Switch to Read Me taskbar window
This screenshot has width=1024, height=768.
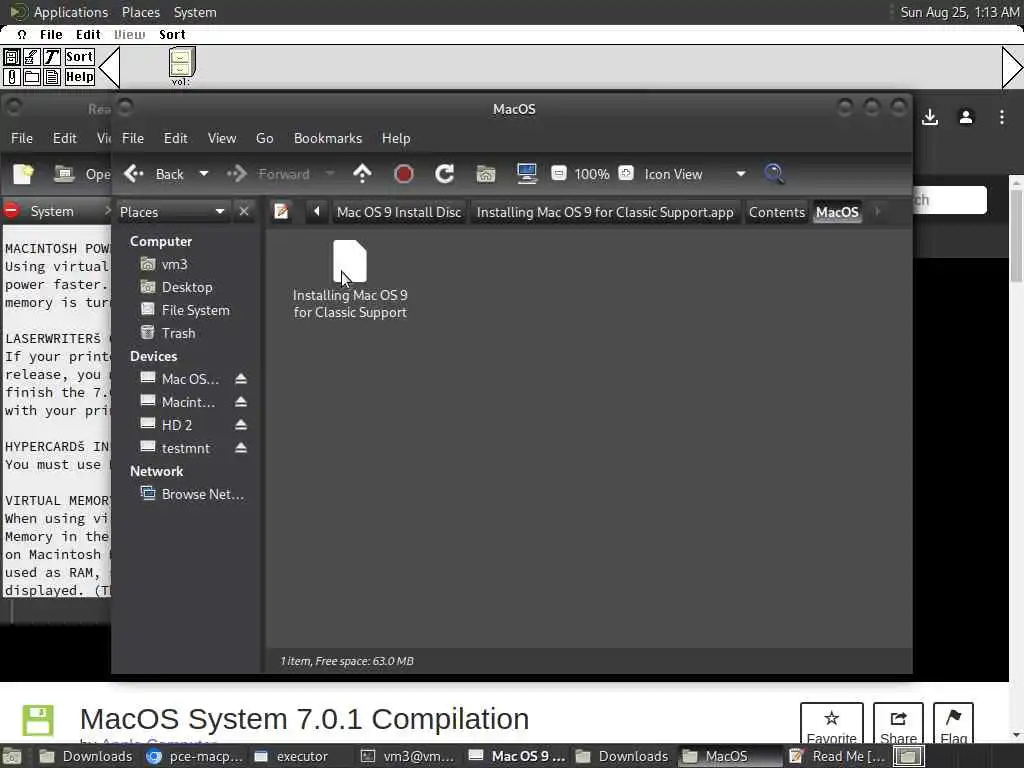click(x=838, y=756)
